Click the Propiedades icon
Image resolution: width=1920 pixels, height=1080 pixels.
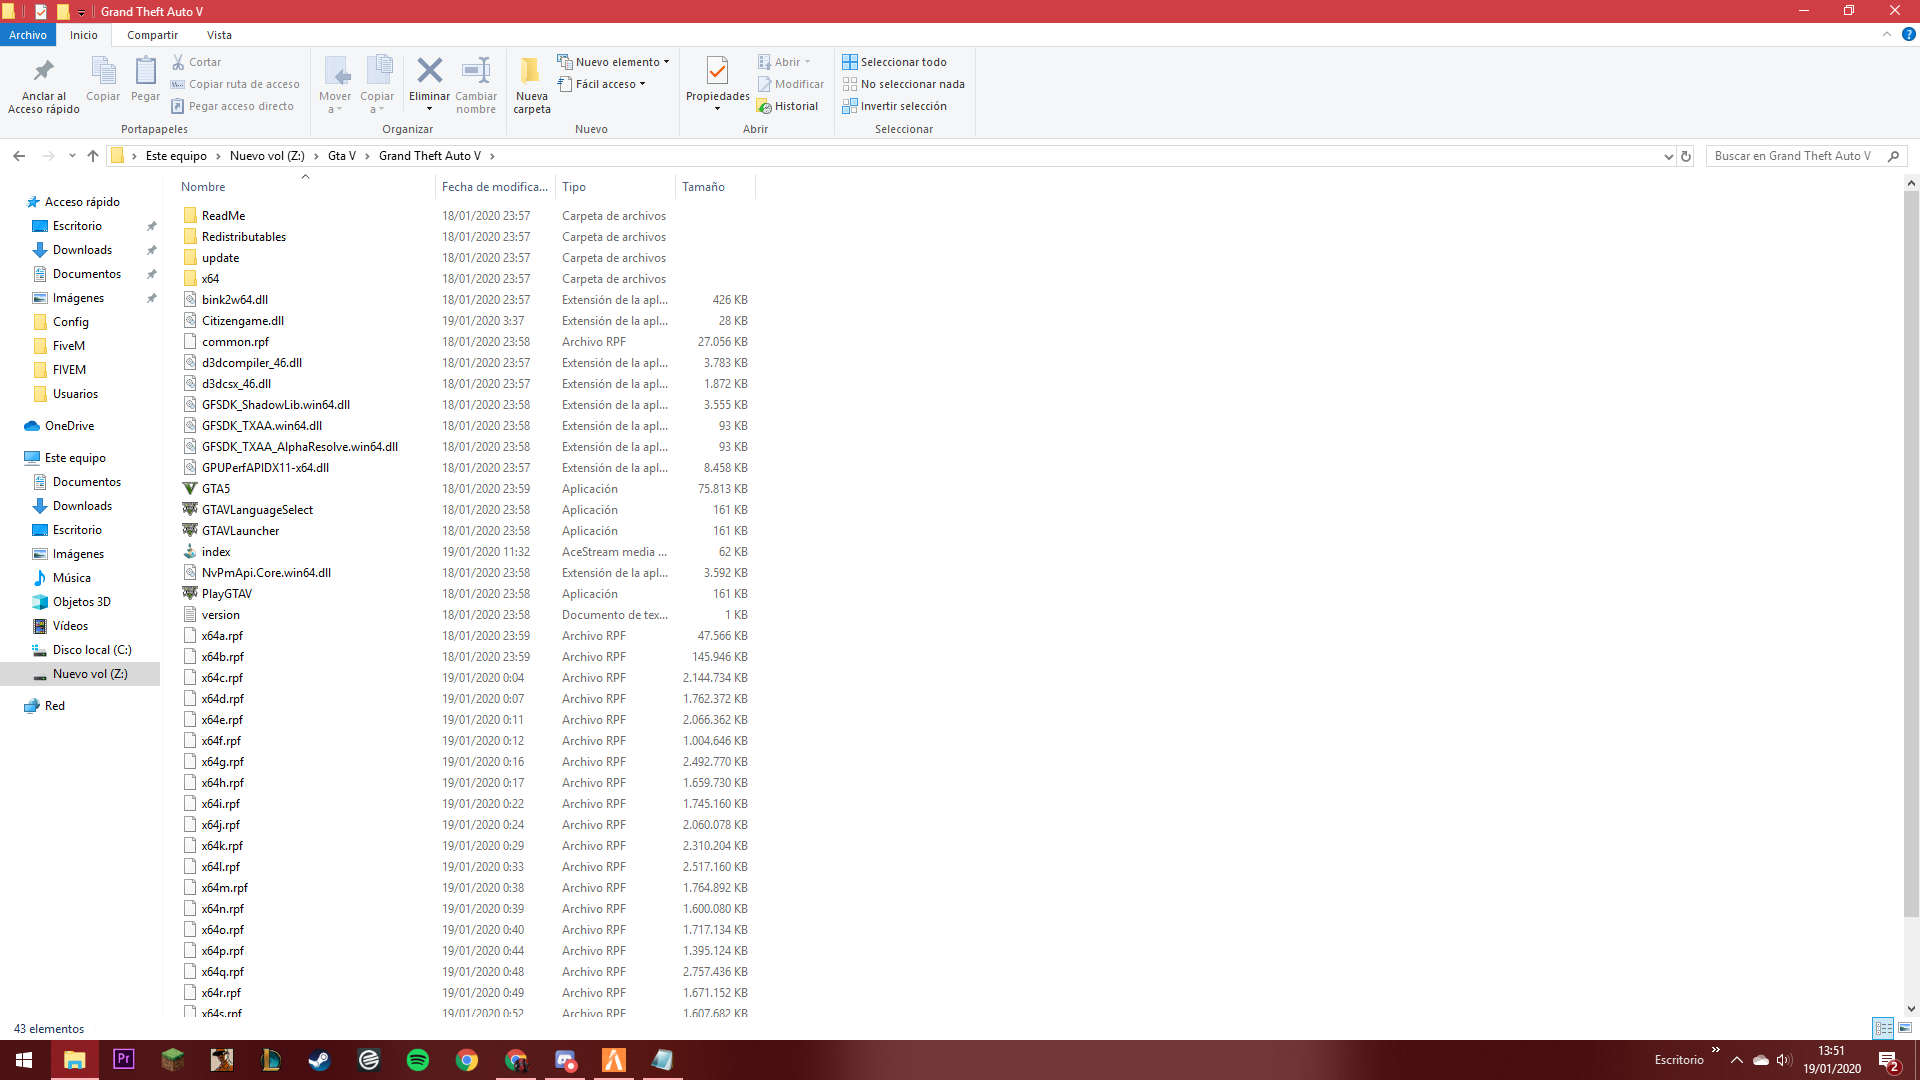tap(717, 70)
